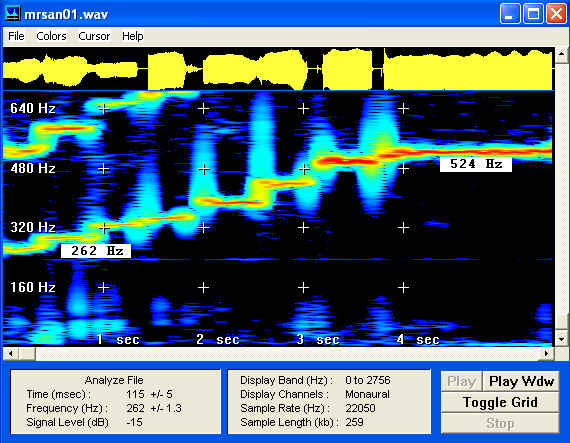Open the Colors menu
The width and height of the screenshot is (570, 443).
[x=51, y=36]
